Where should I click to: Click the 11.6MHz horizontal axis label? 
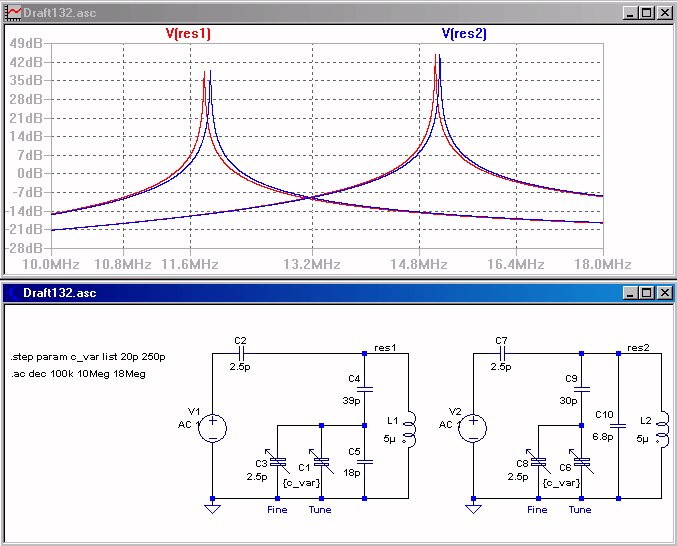[190, 264]
